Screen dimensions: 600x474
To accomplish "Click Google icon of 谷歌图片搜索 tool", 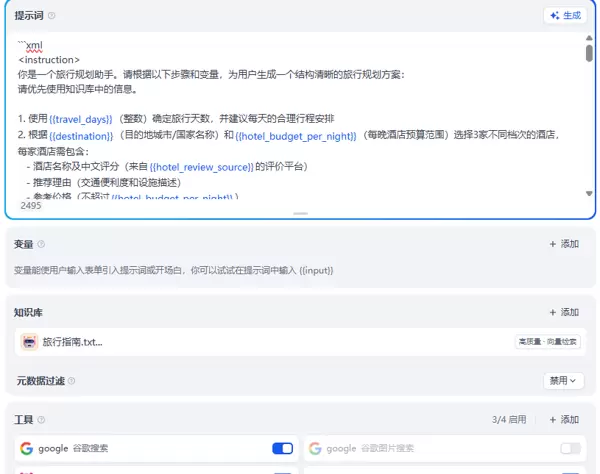I will (x=314, y=448).
